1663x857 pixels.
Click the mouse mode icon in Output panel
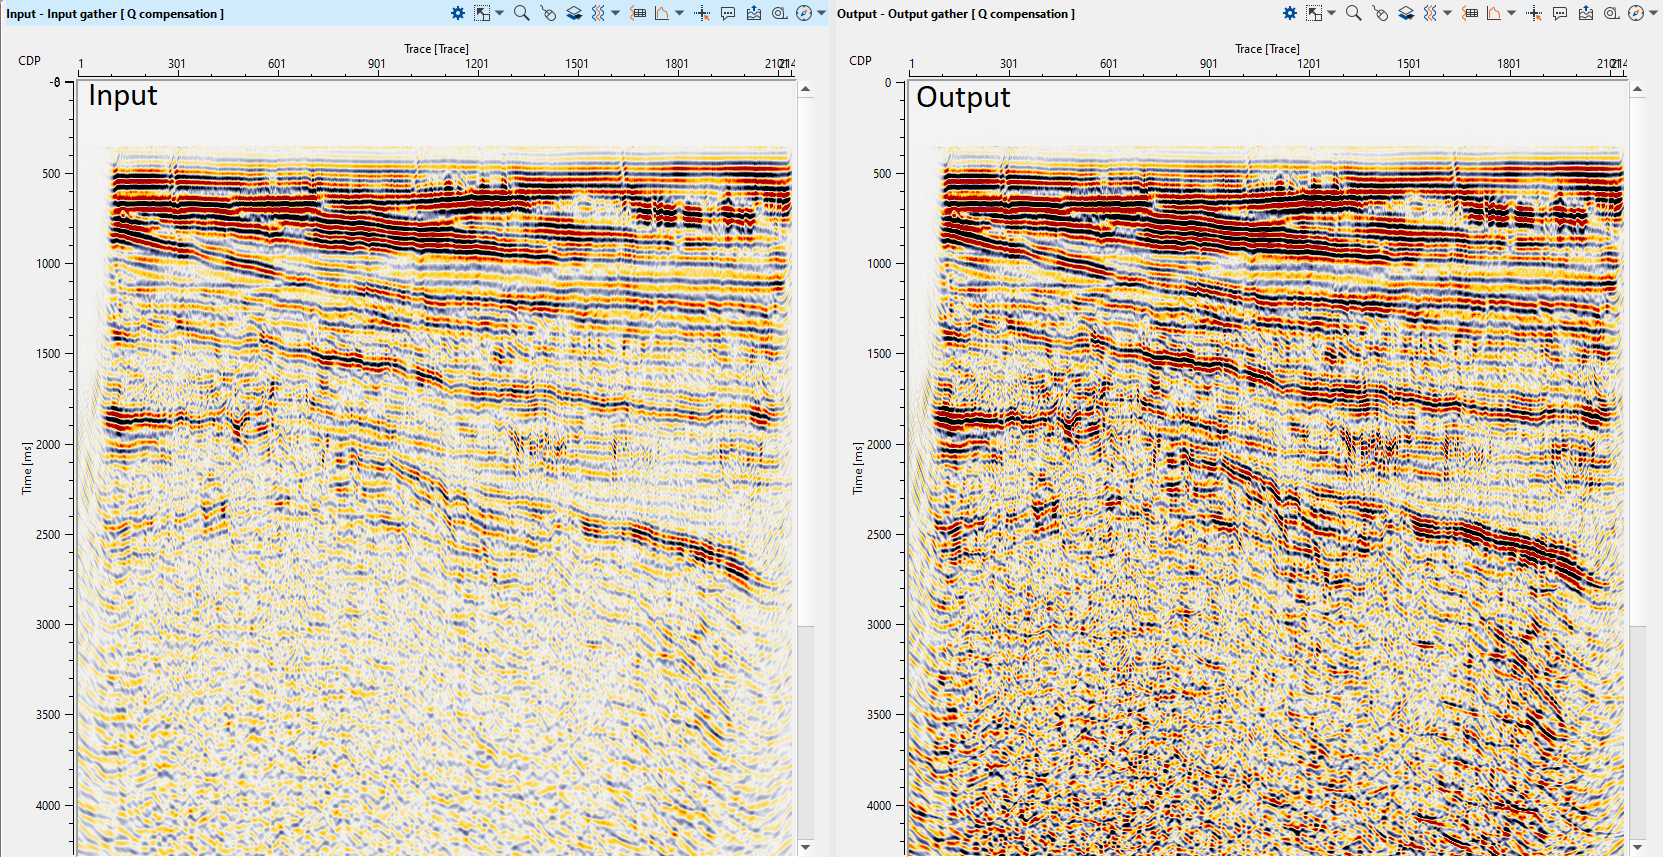point(1380,13)
